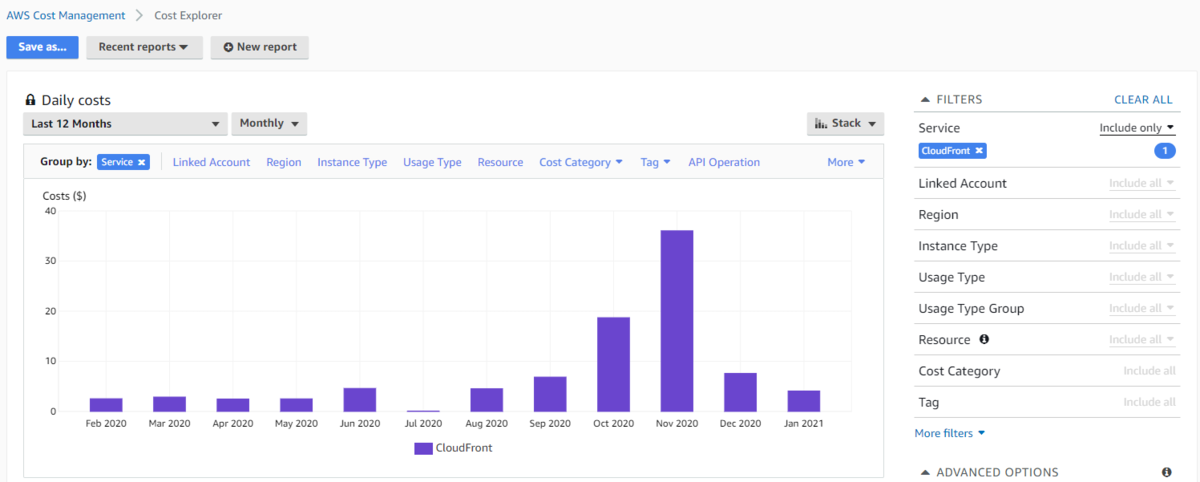The image size is (1200, 482).
Task: Click the Nov 2020 bar in chart
Action: pos(677,321)
